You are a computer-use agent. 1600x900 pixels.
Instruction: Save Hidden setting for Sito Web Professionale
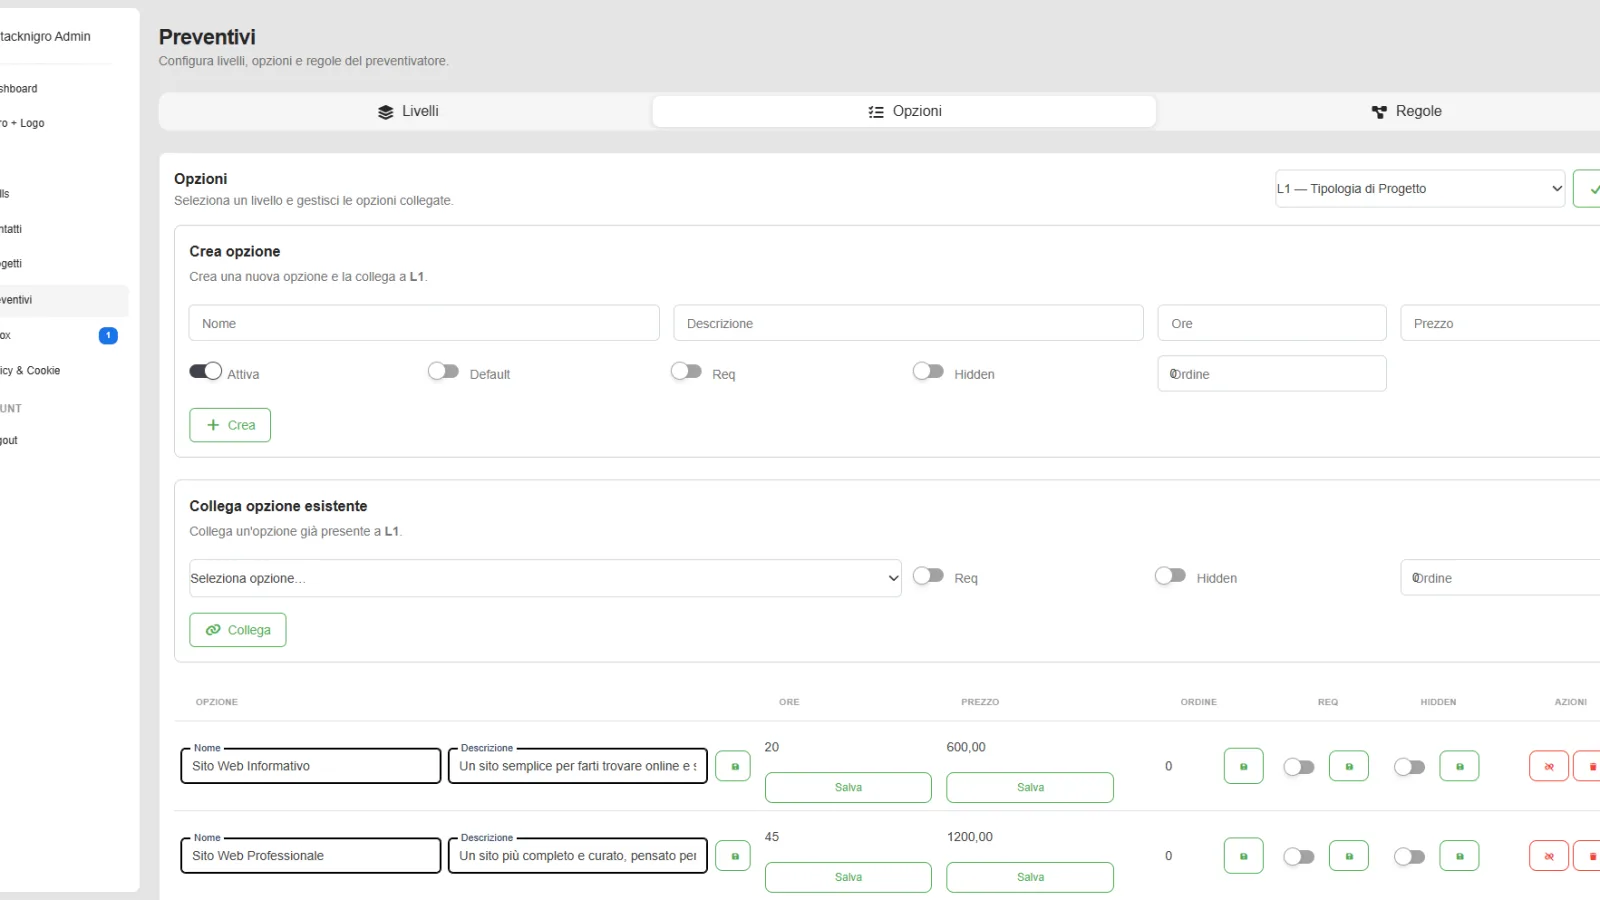coord(1459,856)
